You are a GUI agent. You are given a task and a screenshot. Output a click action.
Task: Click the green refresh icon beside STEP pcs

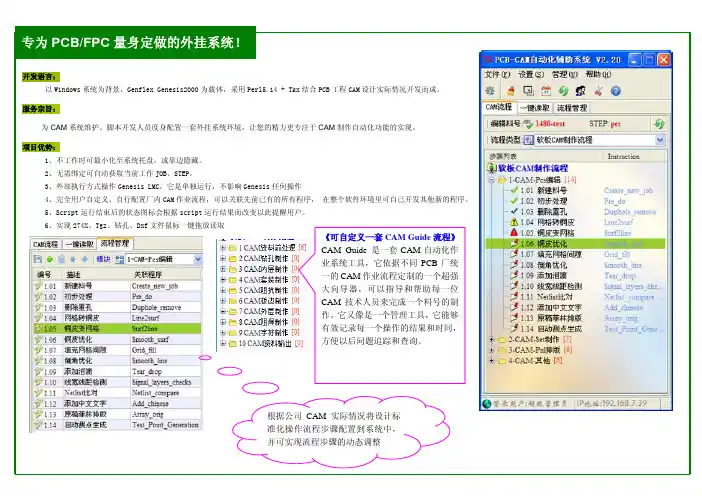tap(661, 124)
